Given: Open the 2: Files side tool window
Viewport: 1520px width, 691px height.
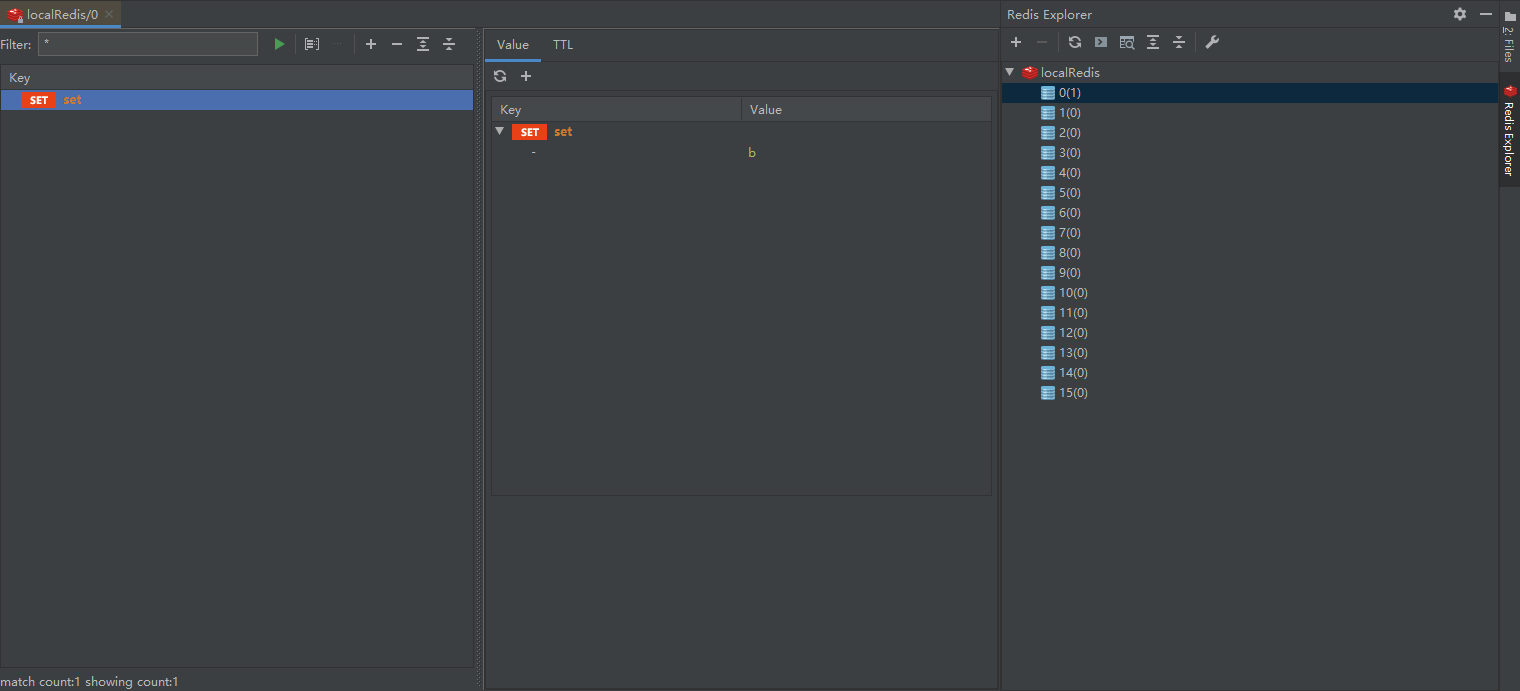Looking at the screenshot, I should [1509, 36].
